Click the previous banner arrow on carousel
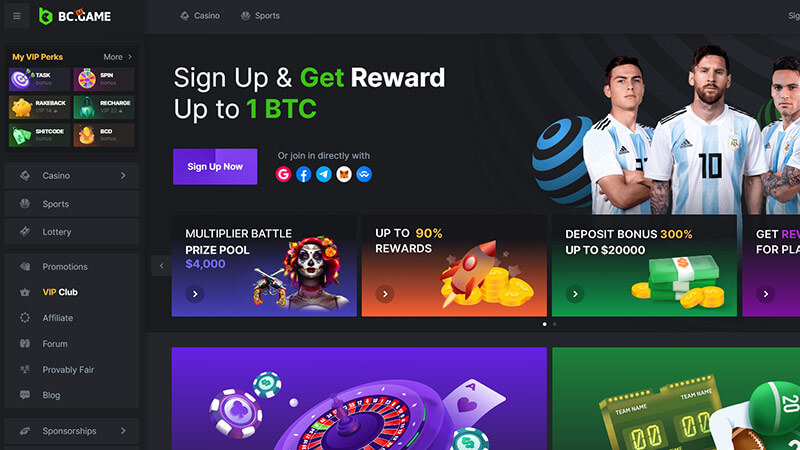This screenshot has width=800, height=450. [x=161, y=266]
